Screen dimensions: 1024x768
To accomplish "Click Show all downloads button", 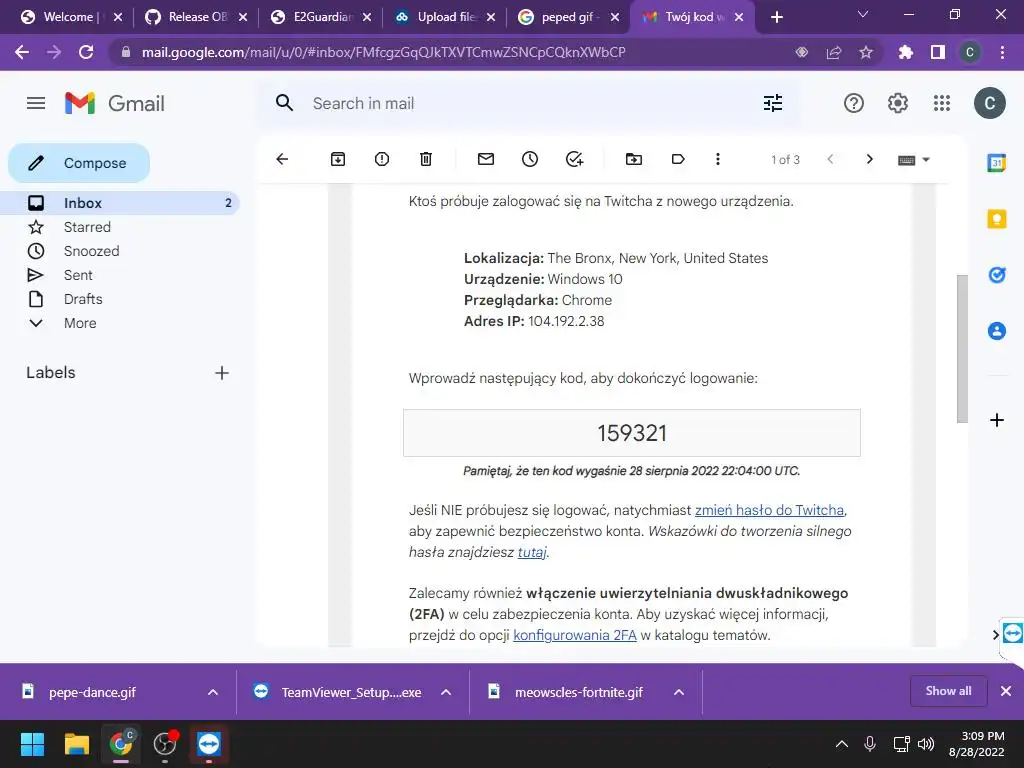I will click(x=948, y=691).
